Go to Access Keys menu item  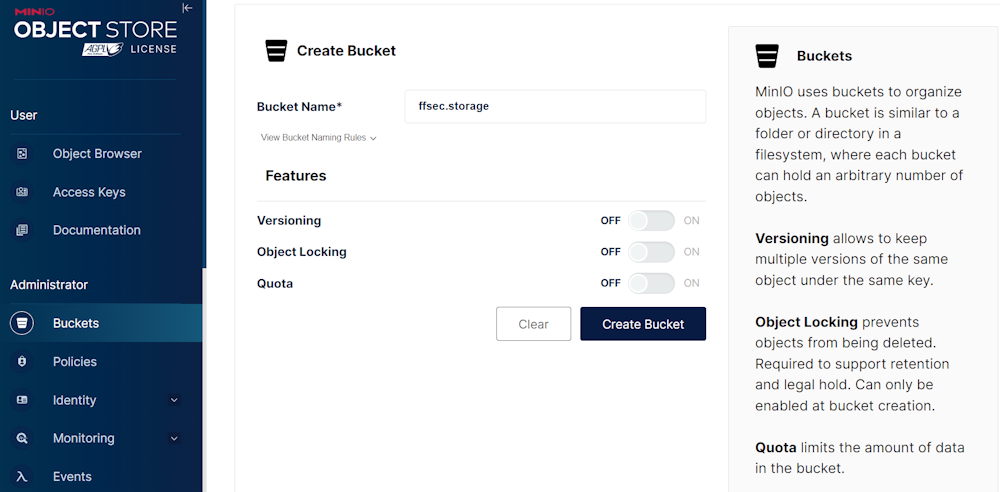89,192
